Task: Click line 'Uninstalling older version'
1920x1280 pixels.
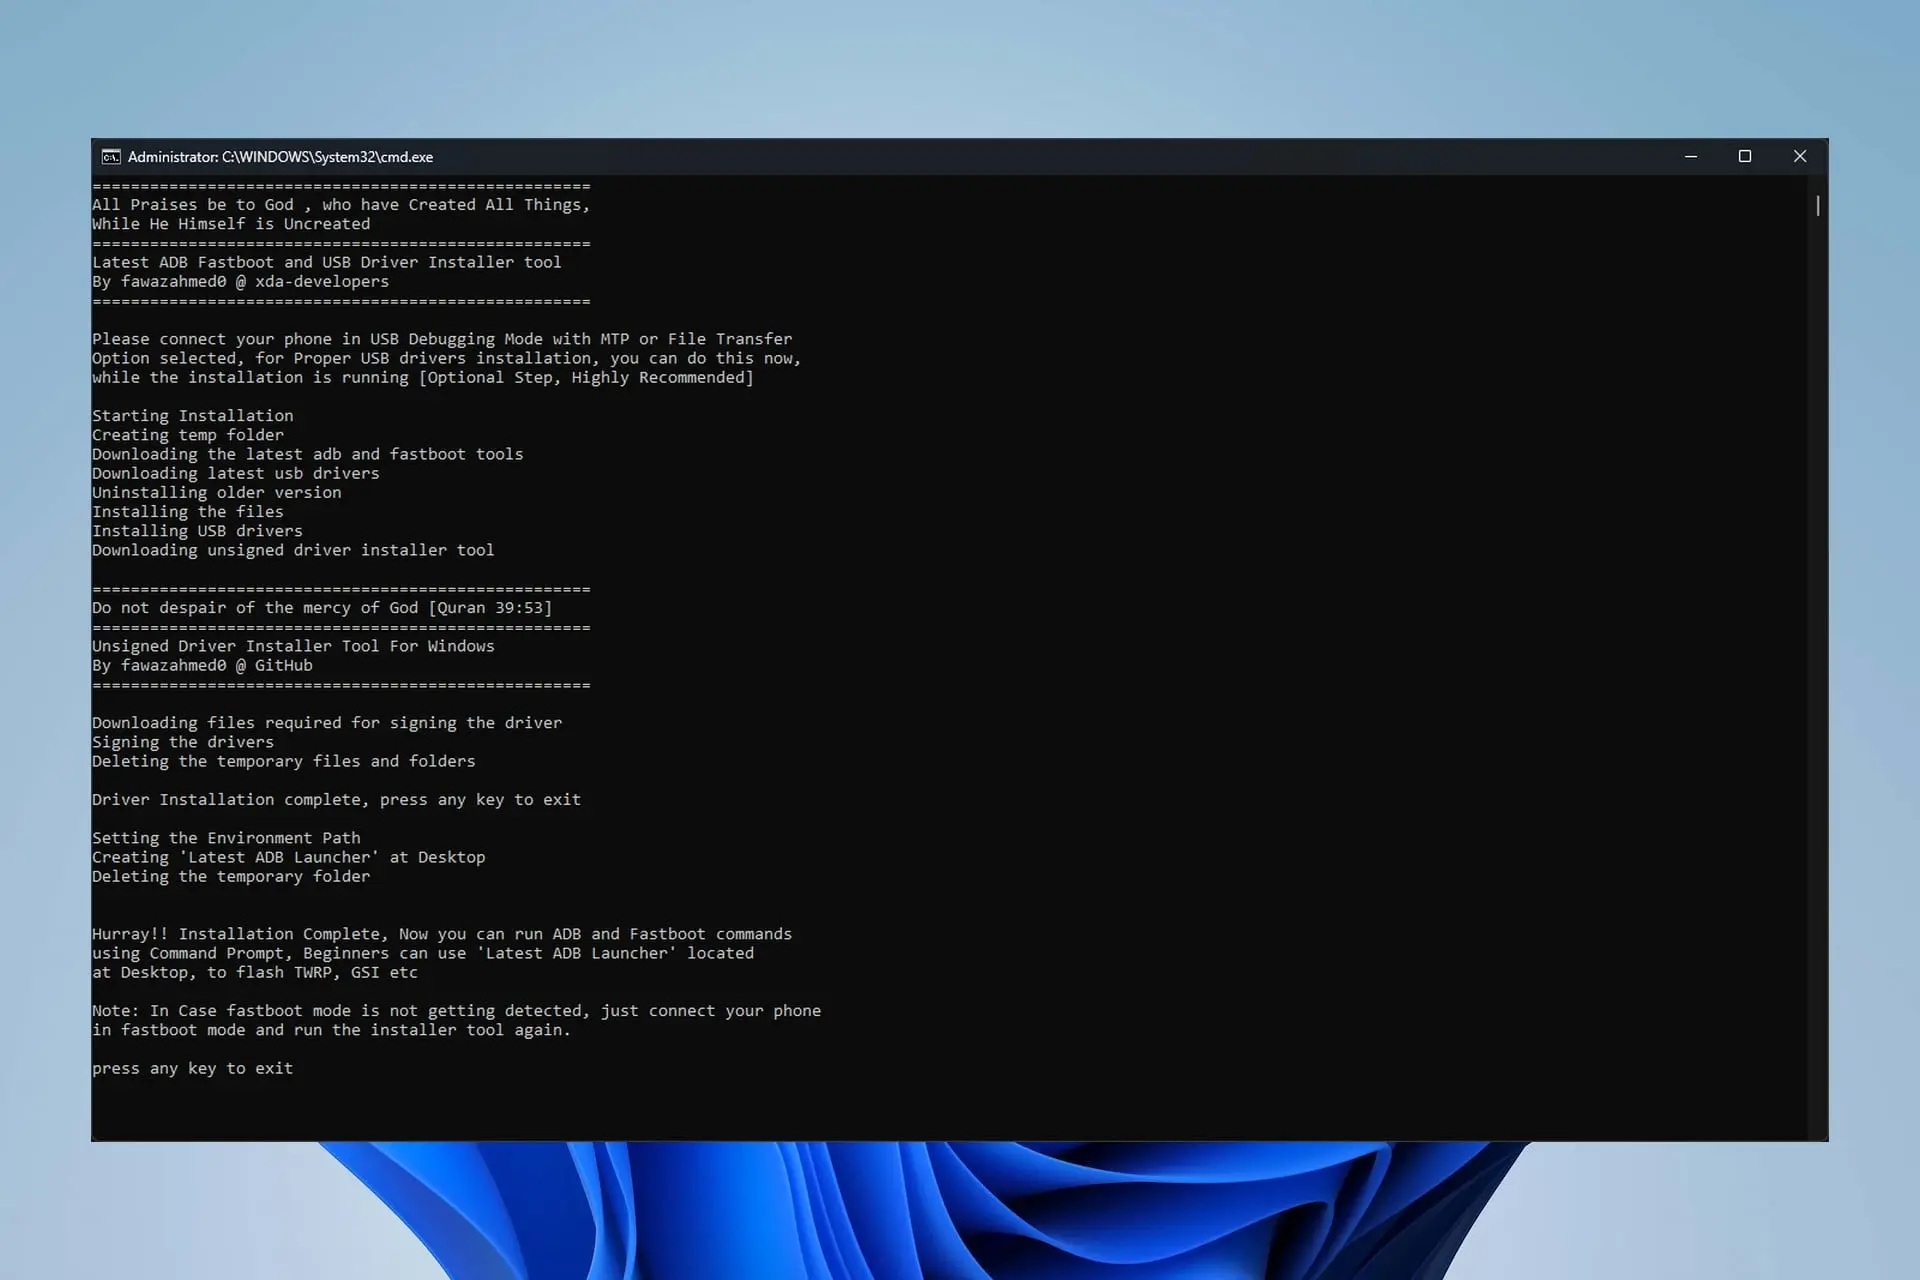Action: pyautogui.click(x=217, y=493)
